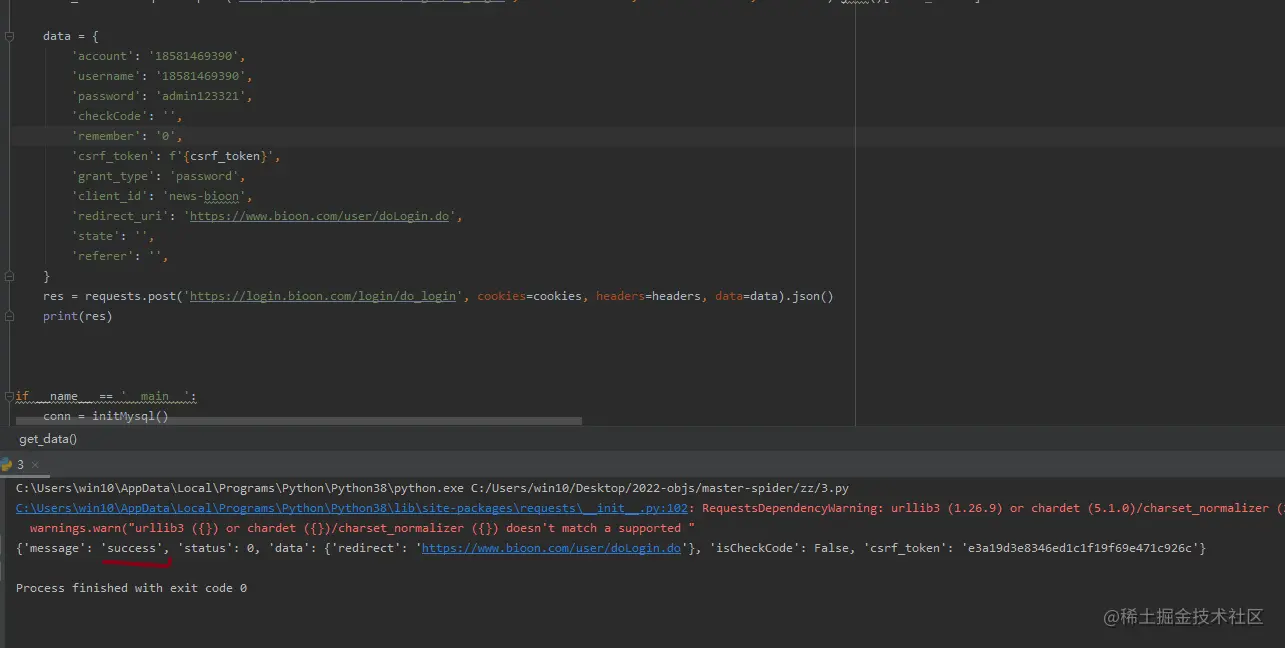
Task: Click the warnings.warn line in console
Action: [x=362, y=528]
